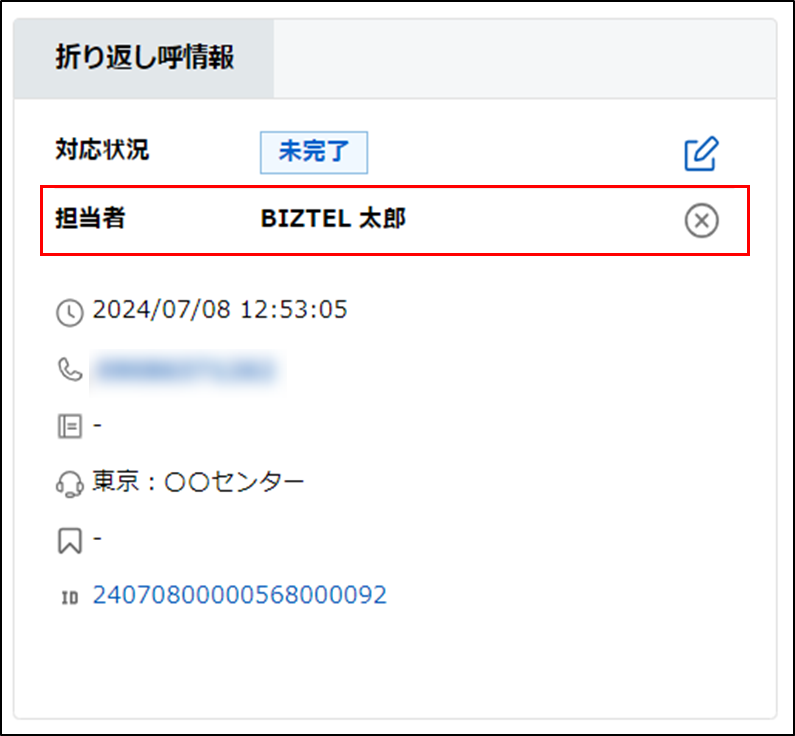795x736 pixels.
Task: Click the ID icon
Action: (69, 598)
